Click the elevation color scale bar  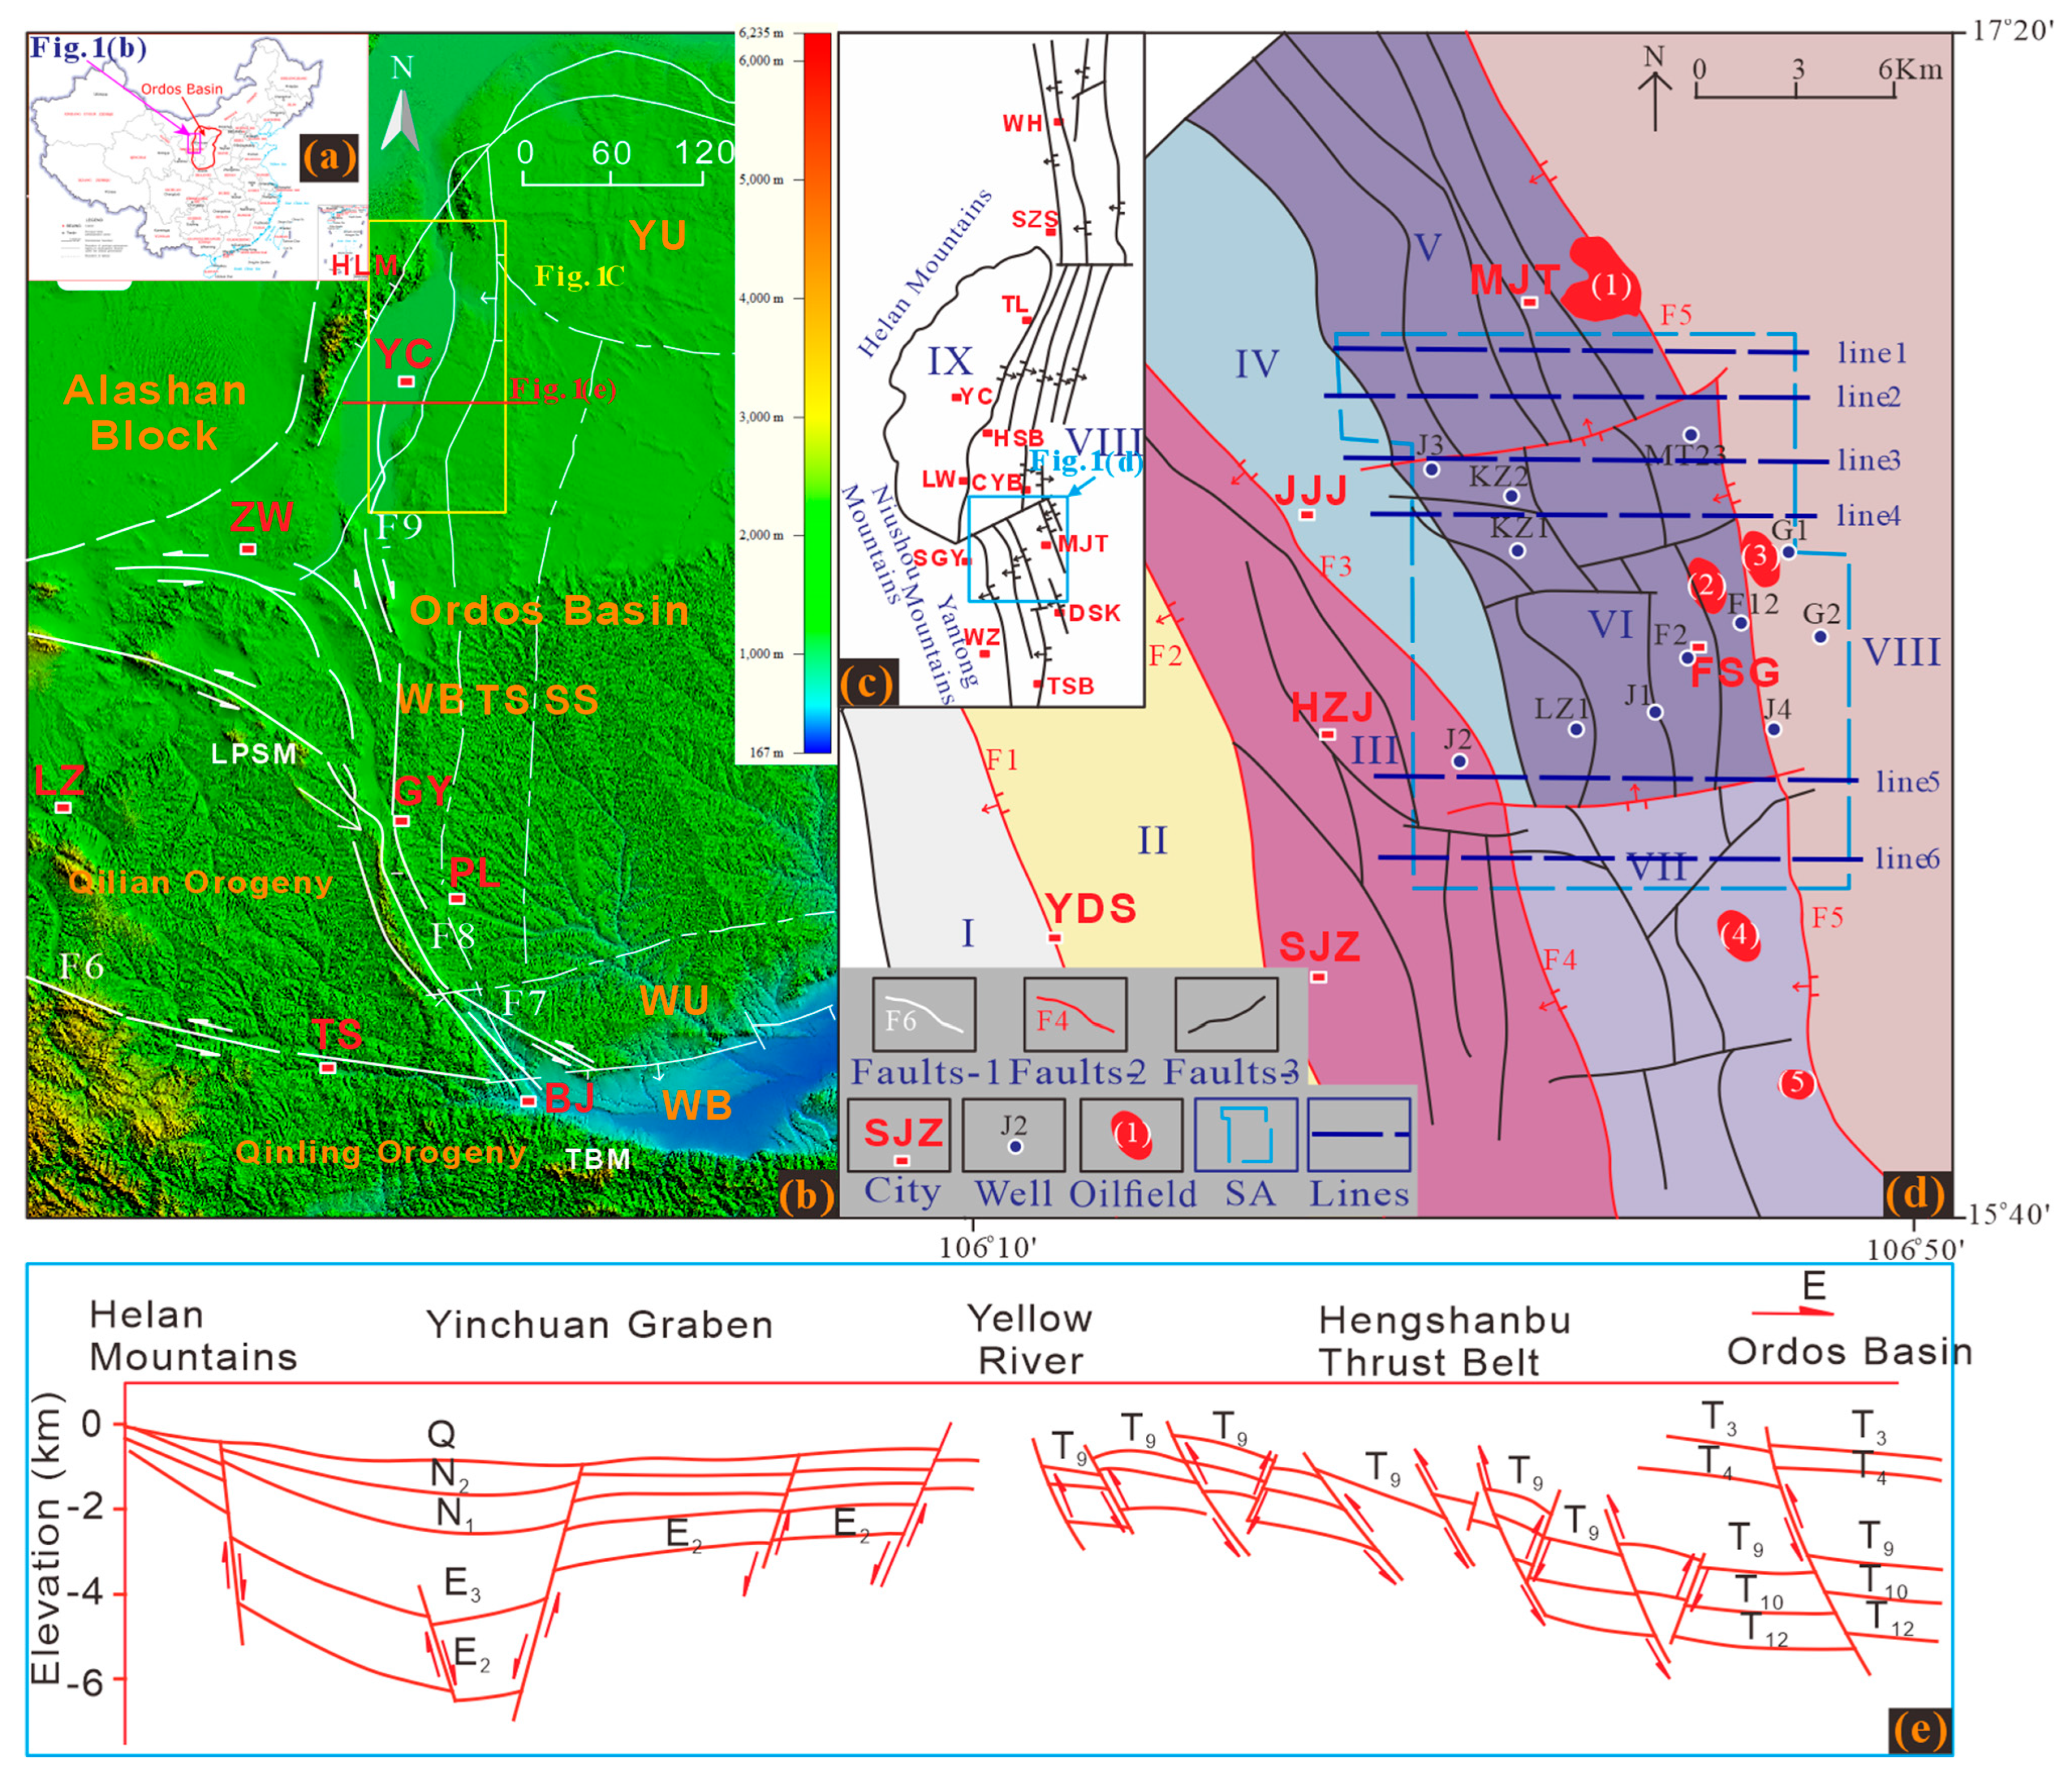click(x=817, y=392)
